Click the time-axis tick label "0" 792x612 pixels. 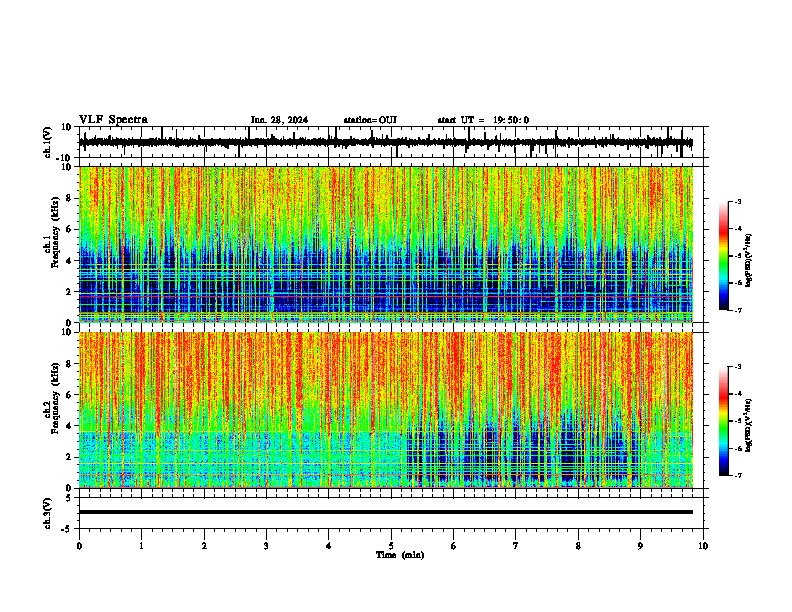coord(79,546)
